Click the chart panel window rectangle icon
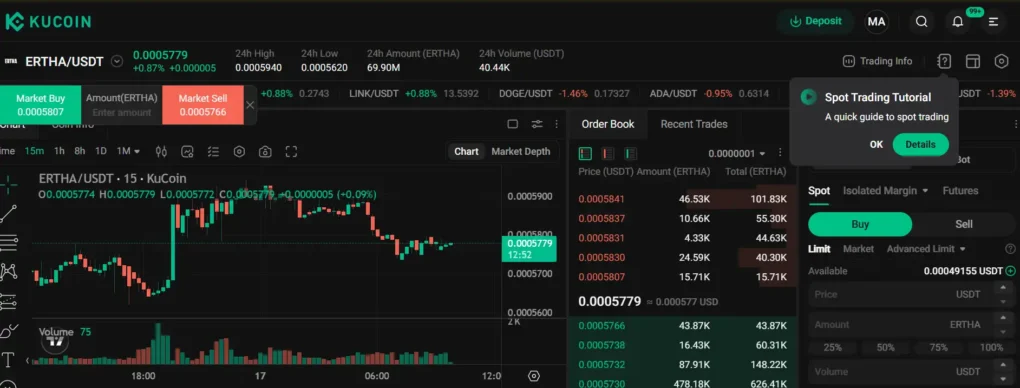Viewport: 1020px width, 388px height. (513, 124)
